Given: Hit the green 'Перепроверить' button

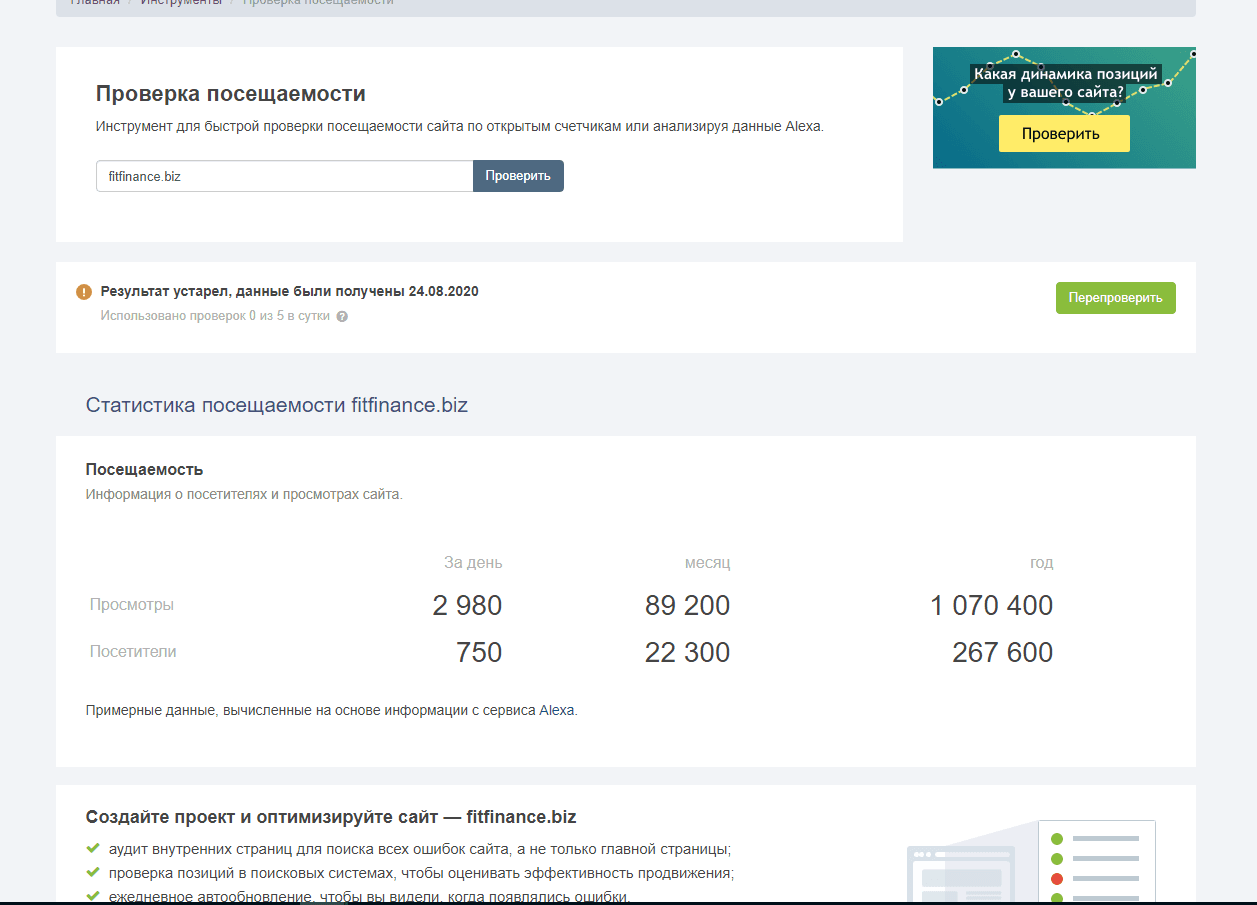Looking at the screenshot, I should pyautogui.click(x=1115, y=298).
